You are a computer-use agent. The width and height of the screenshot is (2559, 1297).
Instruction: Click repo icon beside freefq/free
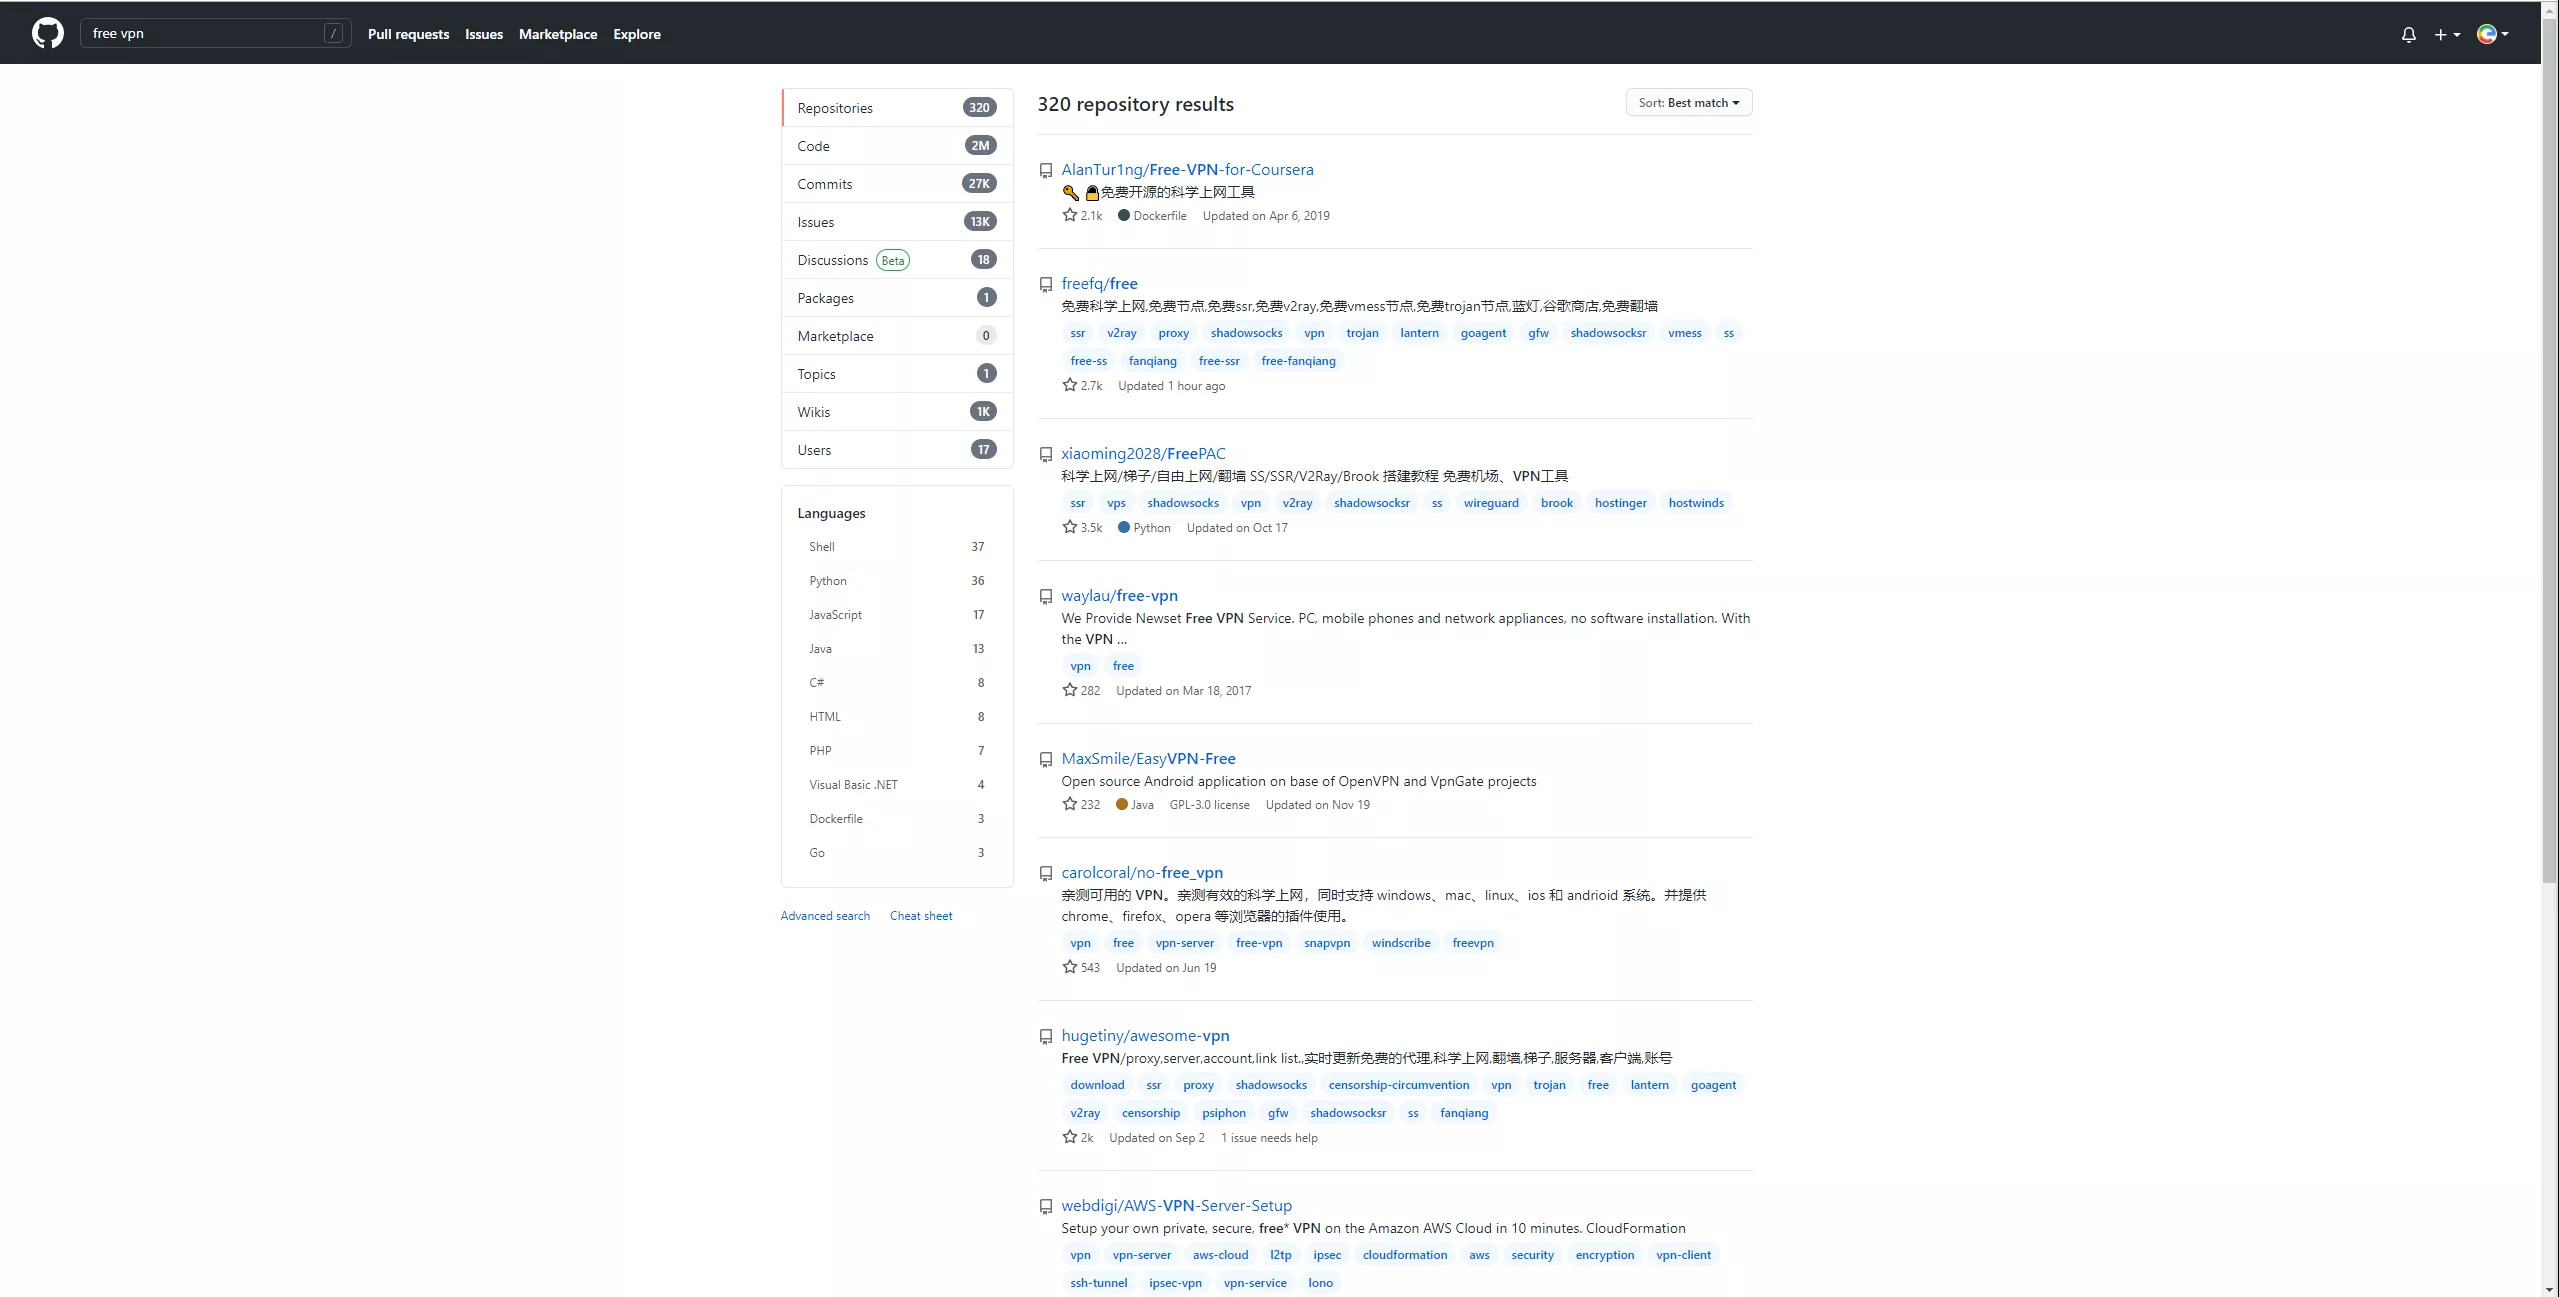tap(1045, 285)
